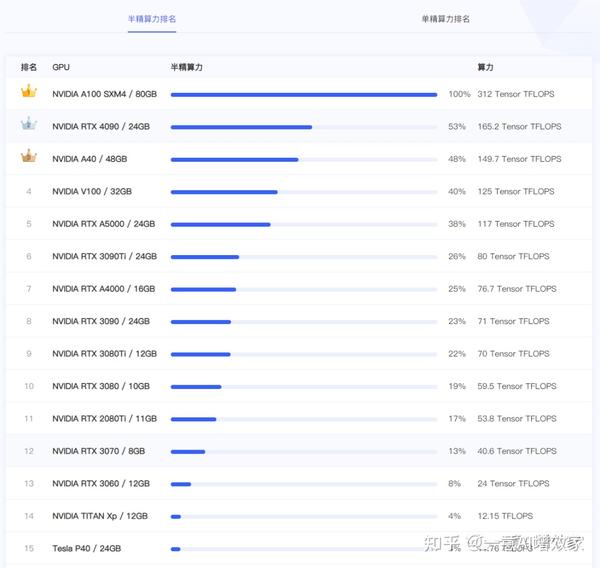Switch to the 单精算力排名 tab
Viewport: 600px width, 568px height.
[445, 19]
